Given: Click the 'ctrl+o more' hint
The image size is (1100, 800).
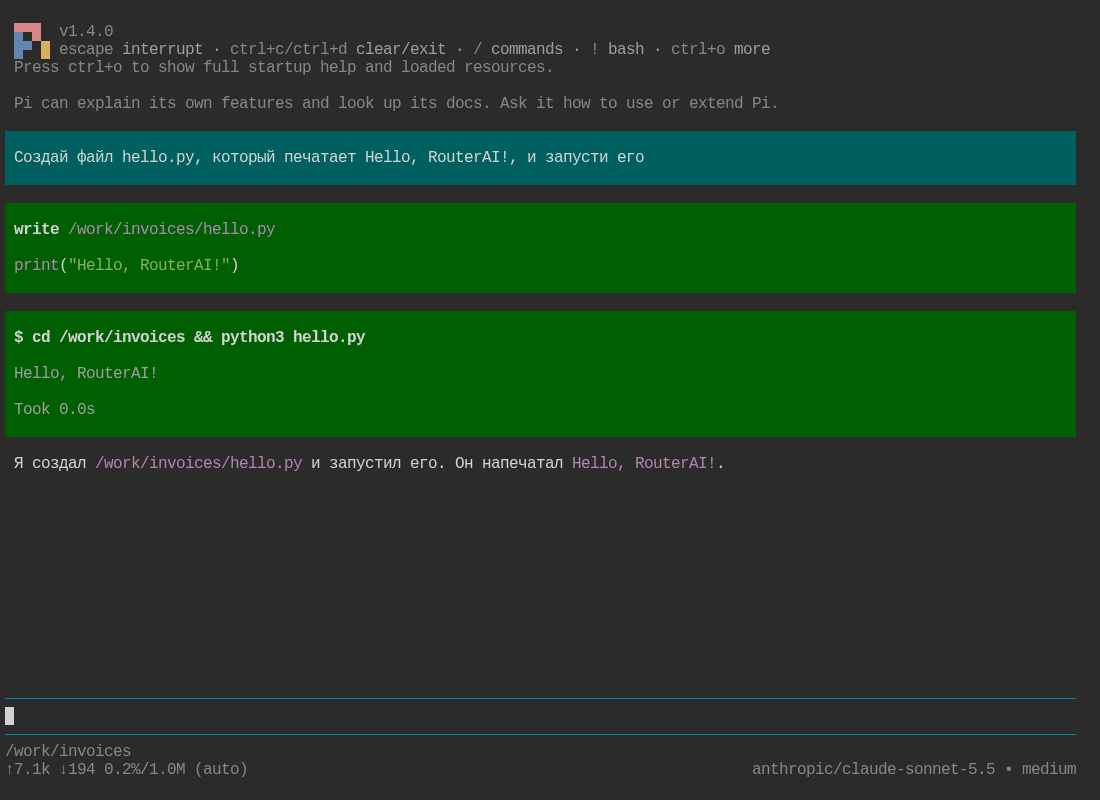Looking at the screenshot, I should coord(720,49).
